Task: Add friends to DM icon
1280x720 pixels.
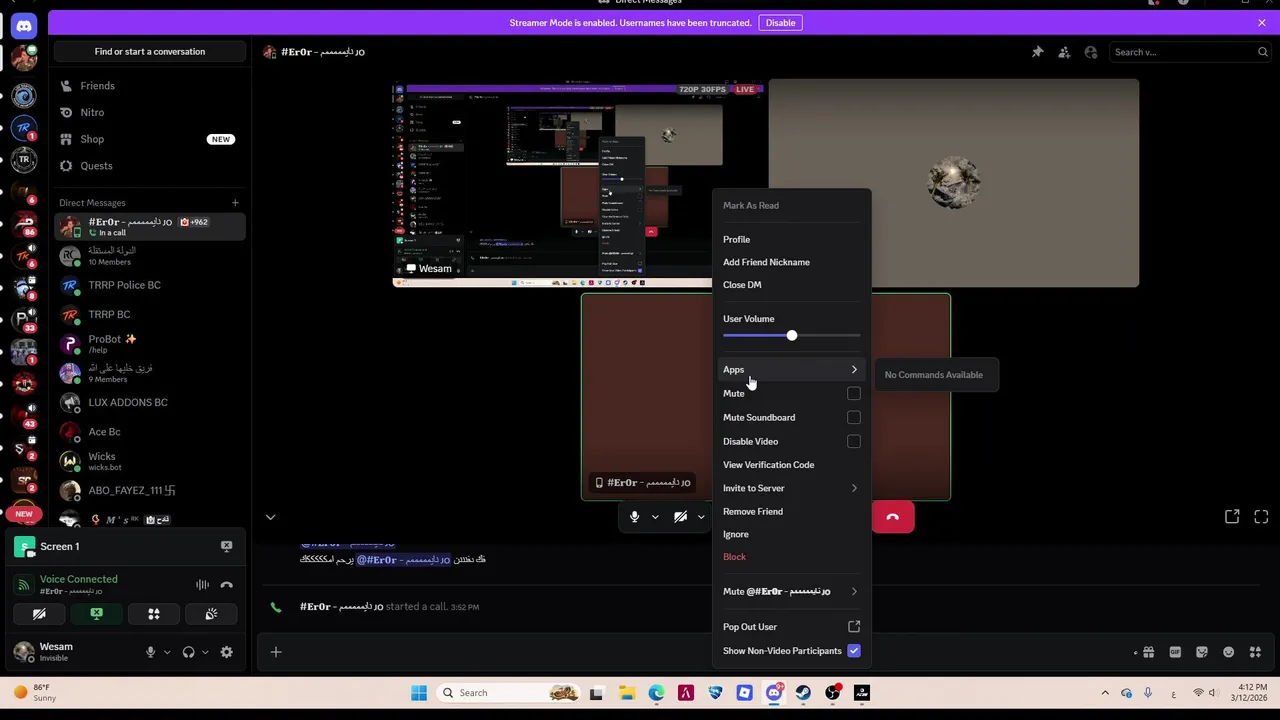Action: [x=1064, y=52]
